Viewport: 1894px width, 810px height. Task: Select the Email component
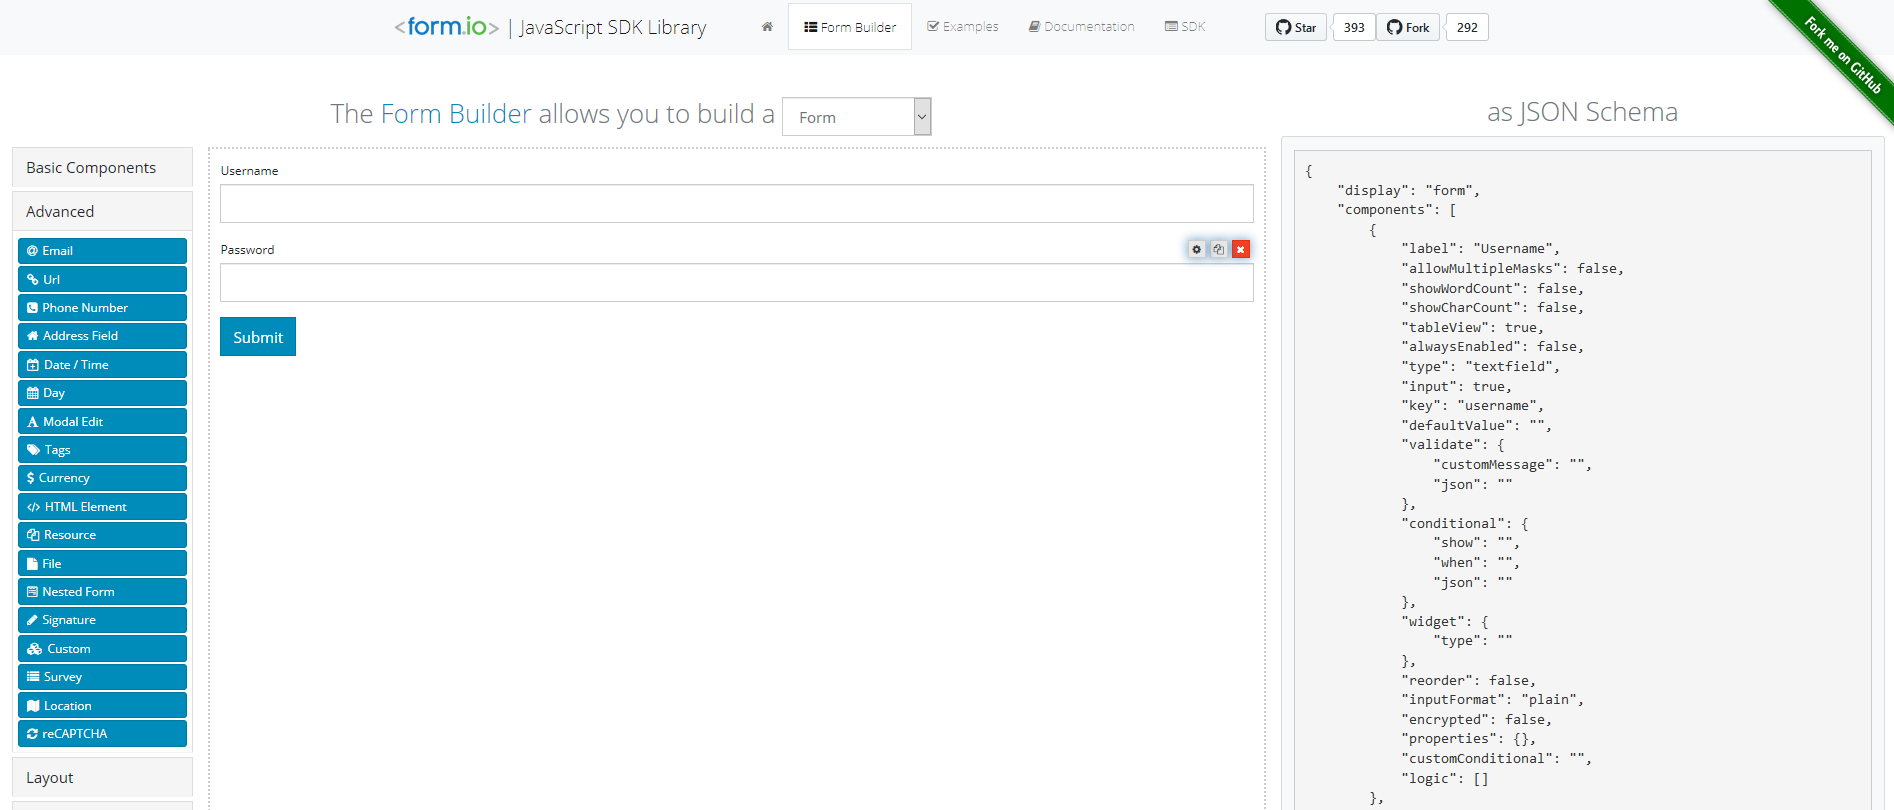tap(102, 251)
